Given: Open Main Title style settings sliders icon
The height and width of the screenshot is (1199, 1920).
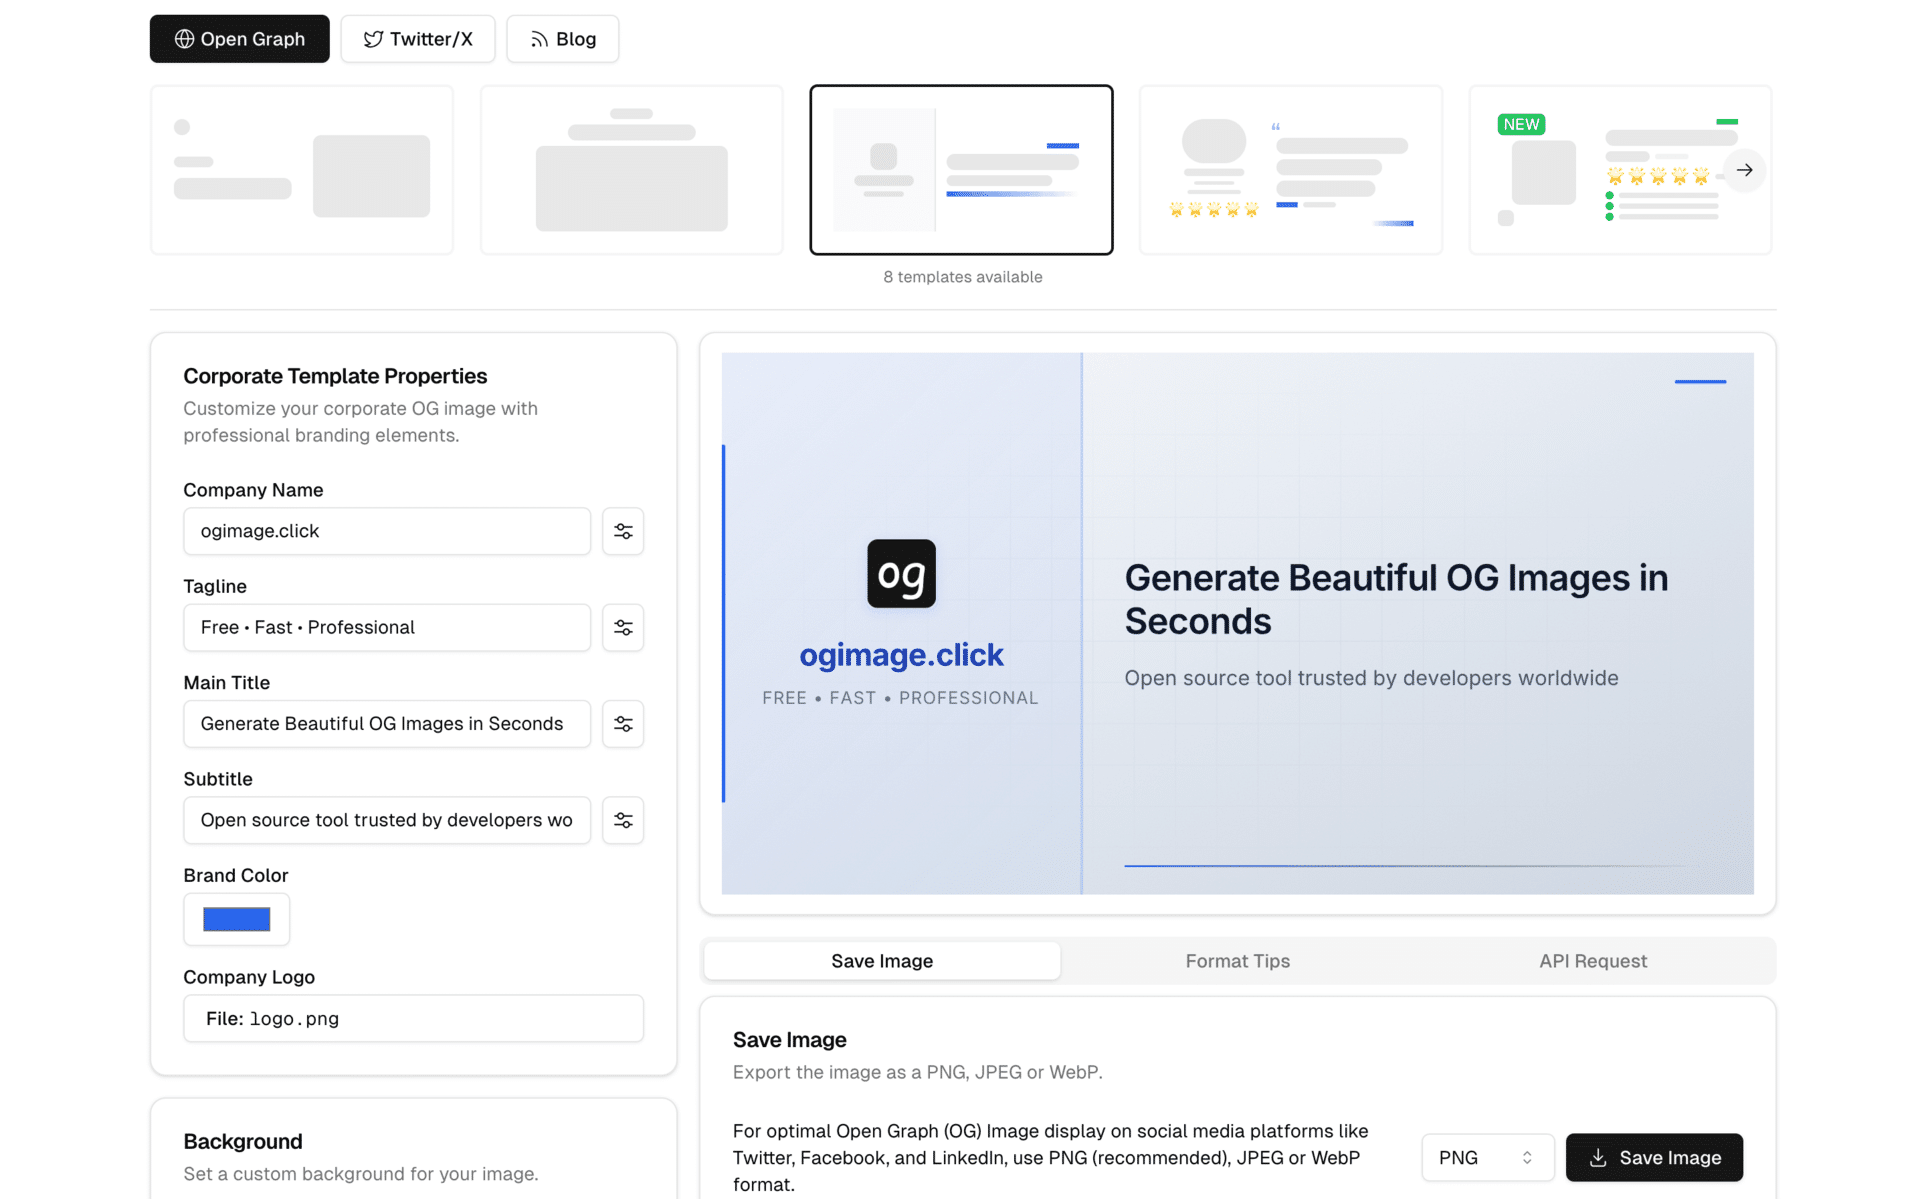Looking at the screenshot, I should pyautogui.click(x=623, y=724).
